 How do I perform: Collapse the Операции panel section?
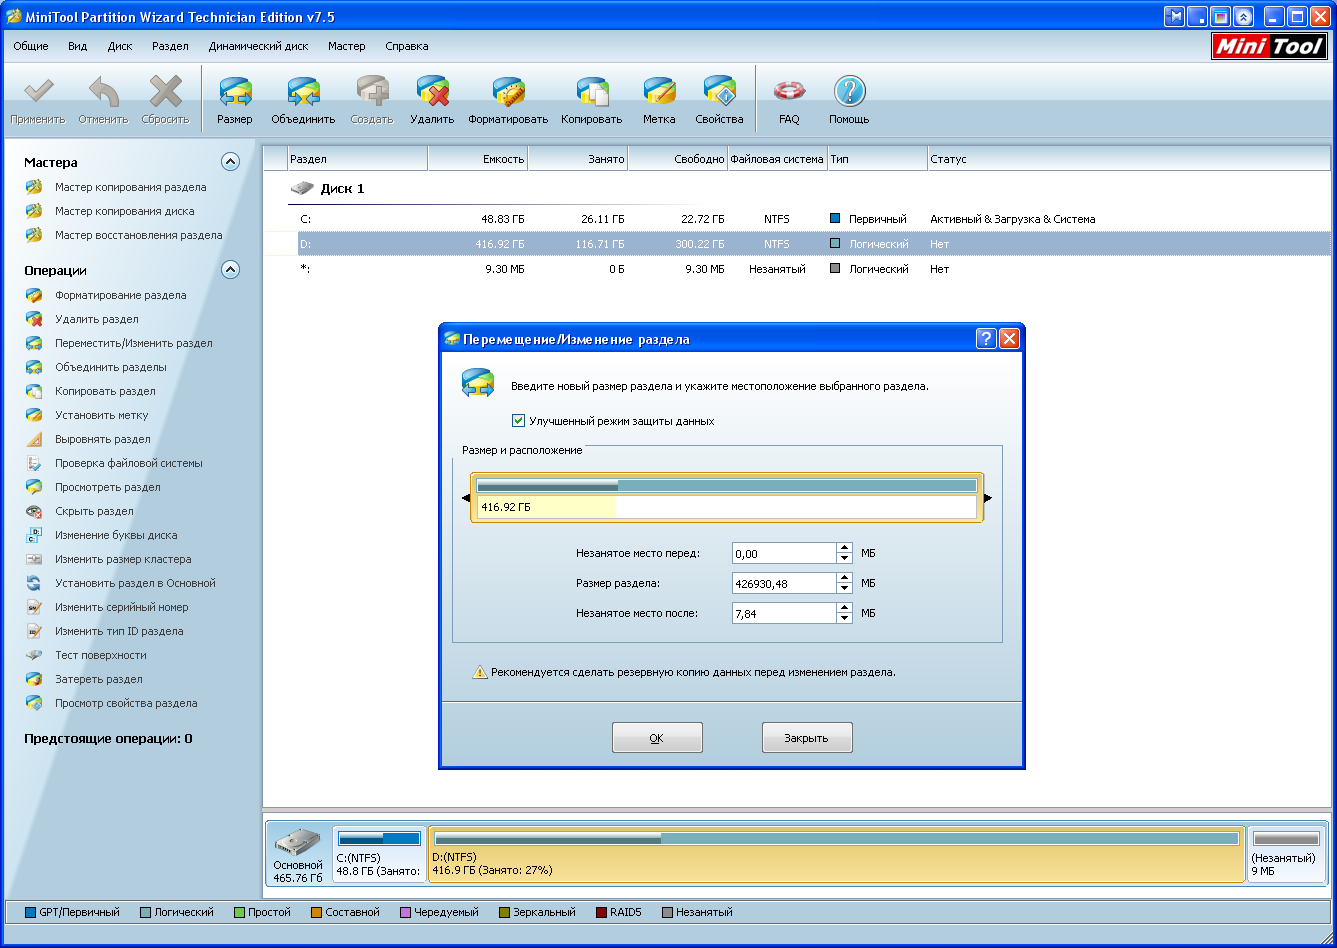click(230, 270)
